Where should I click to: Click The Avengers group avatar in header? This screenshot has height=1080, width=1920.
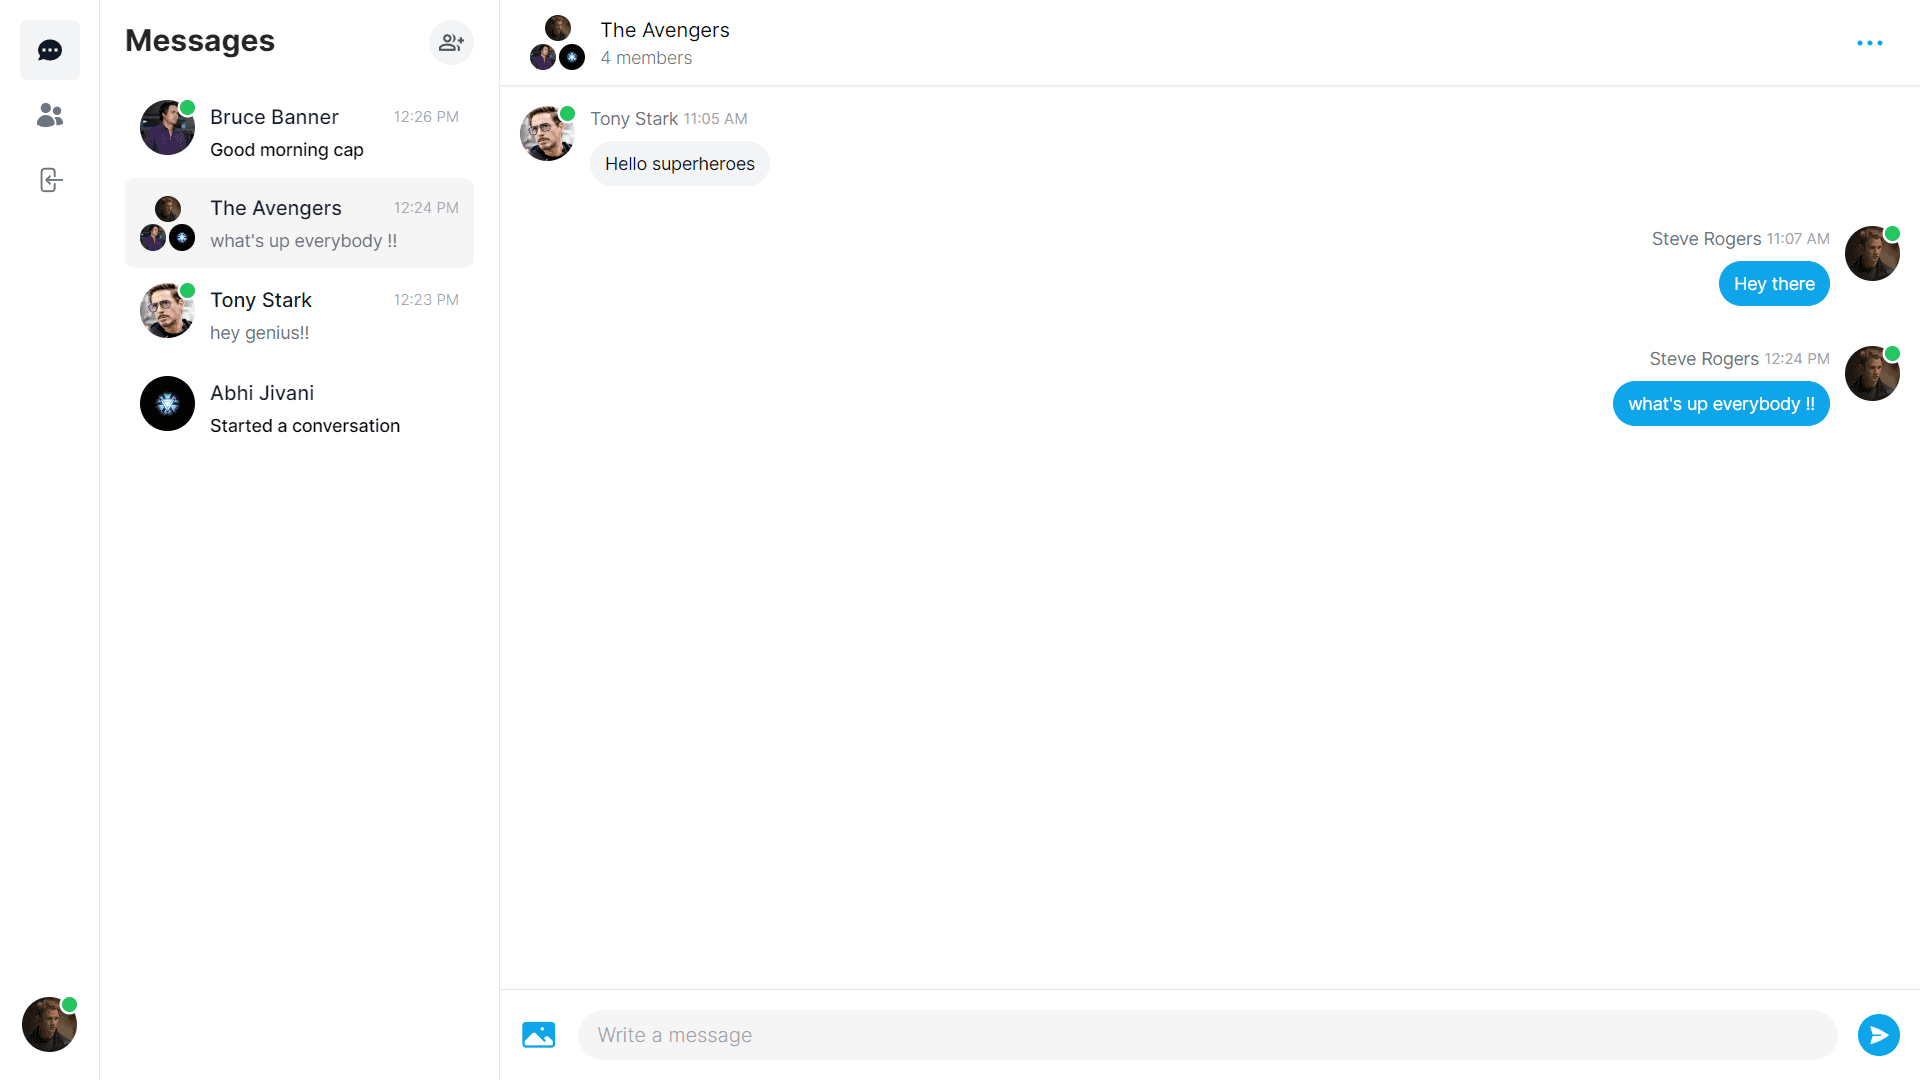[557, 43]
